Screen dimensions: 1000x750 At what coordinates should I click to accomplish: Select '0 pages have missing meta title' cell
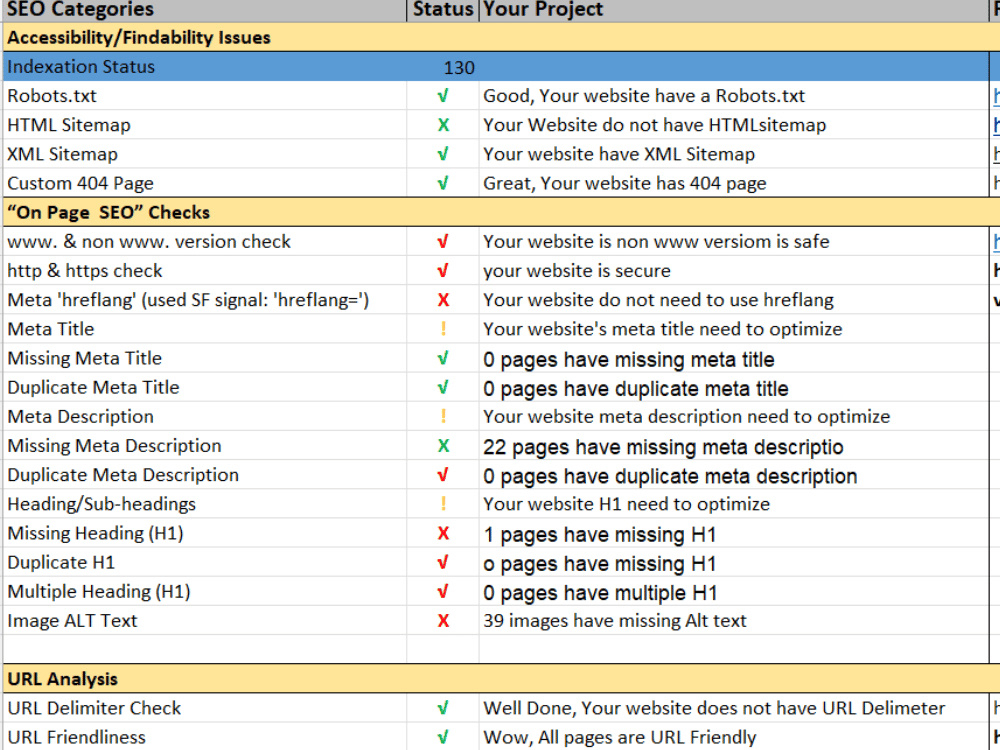click(733, 358)
